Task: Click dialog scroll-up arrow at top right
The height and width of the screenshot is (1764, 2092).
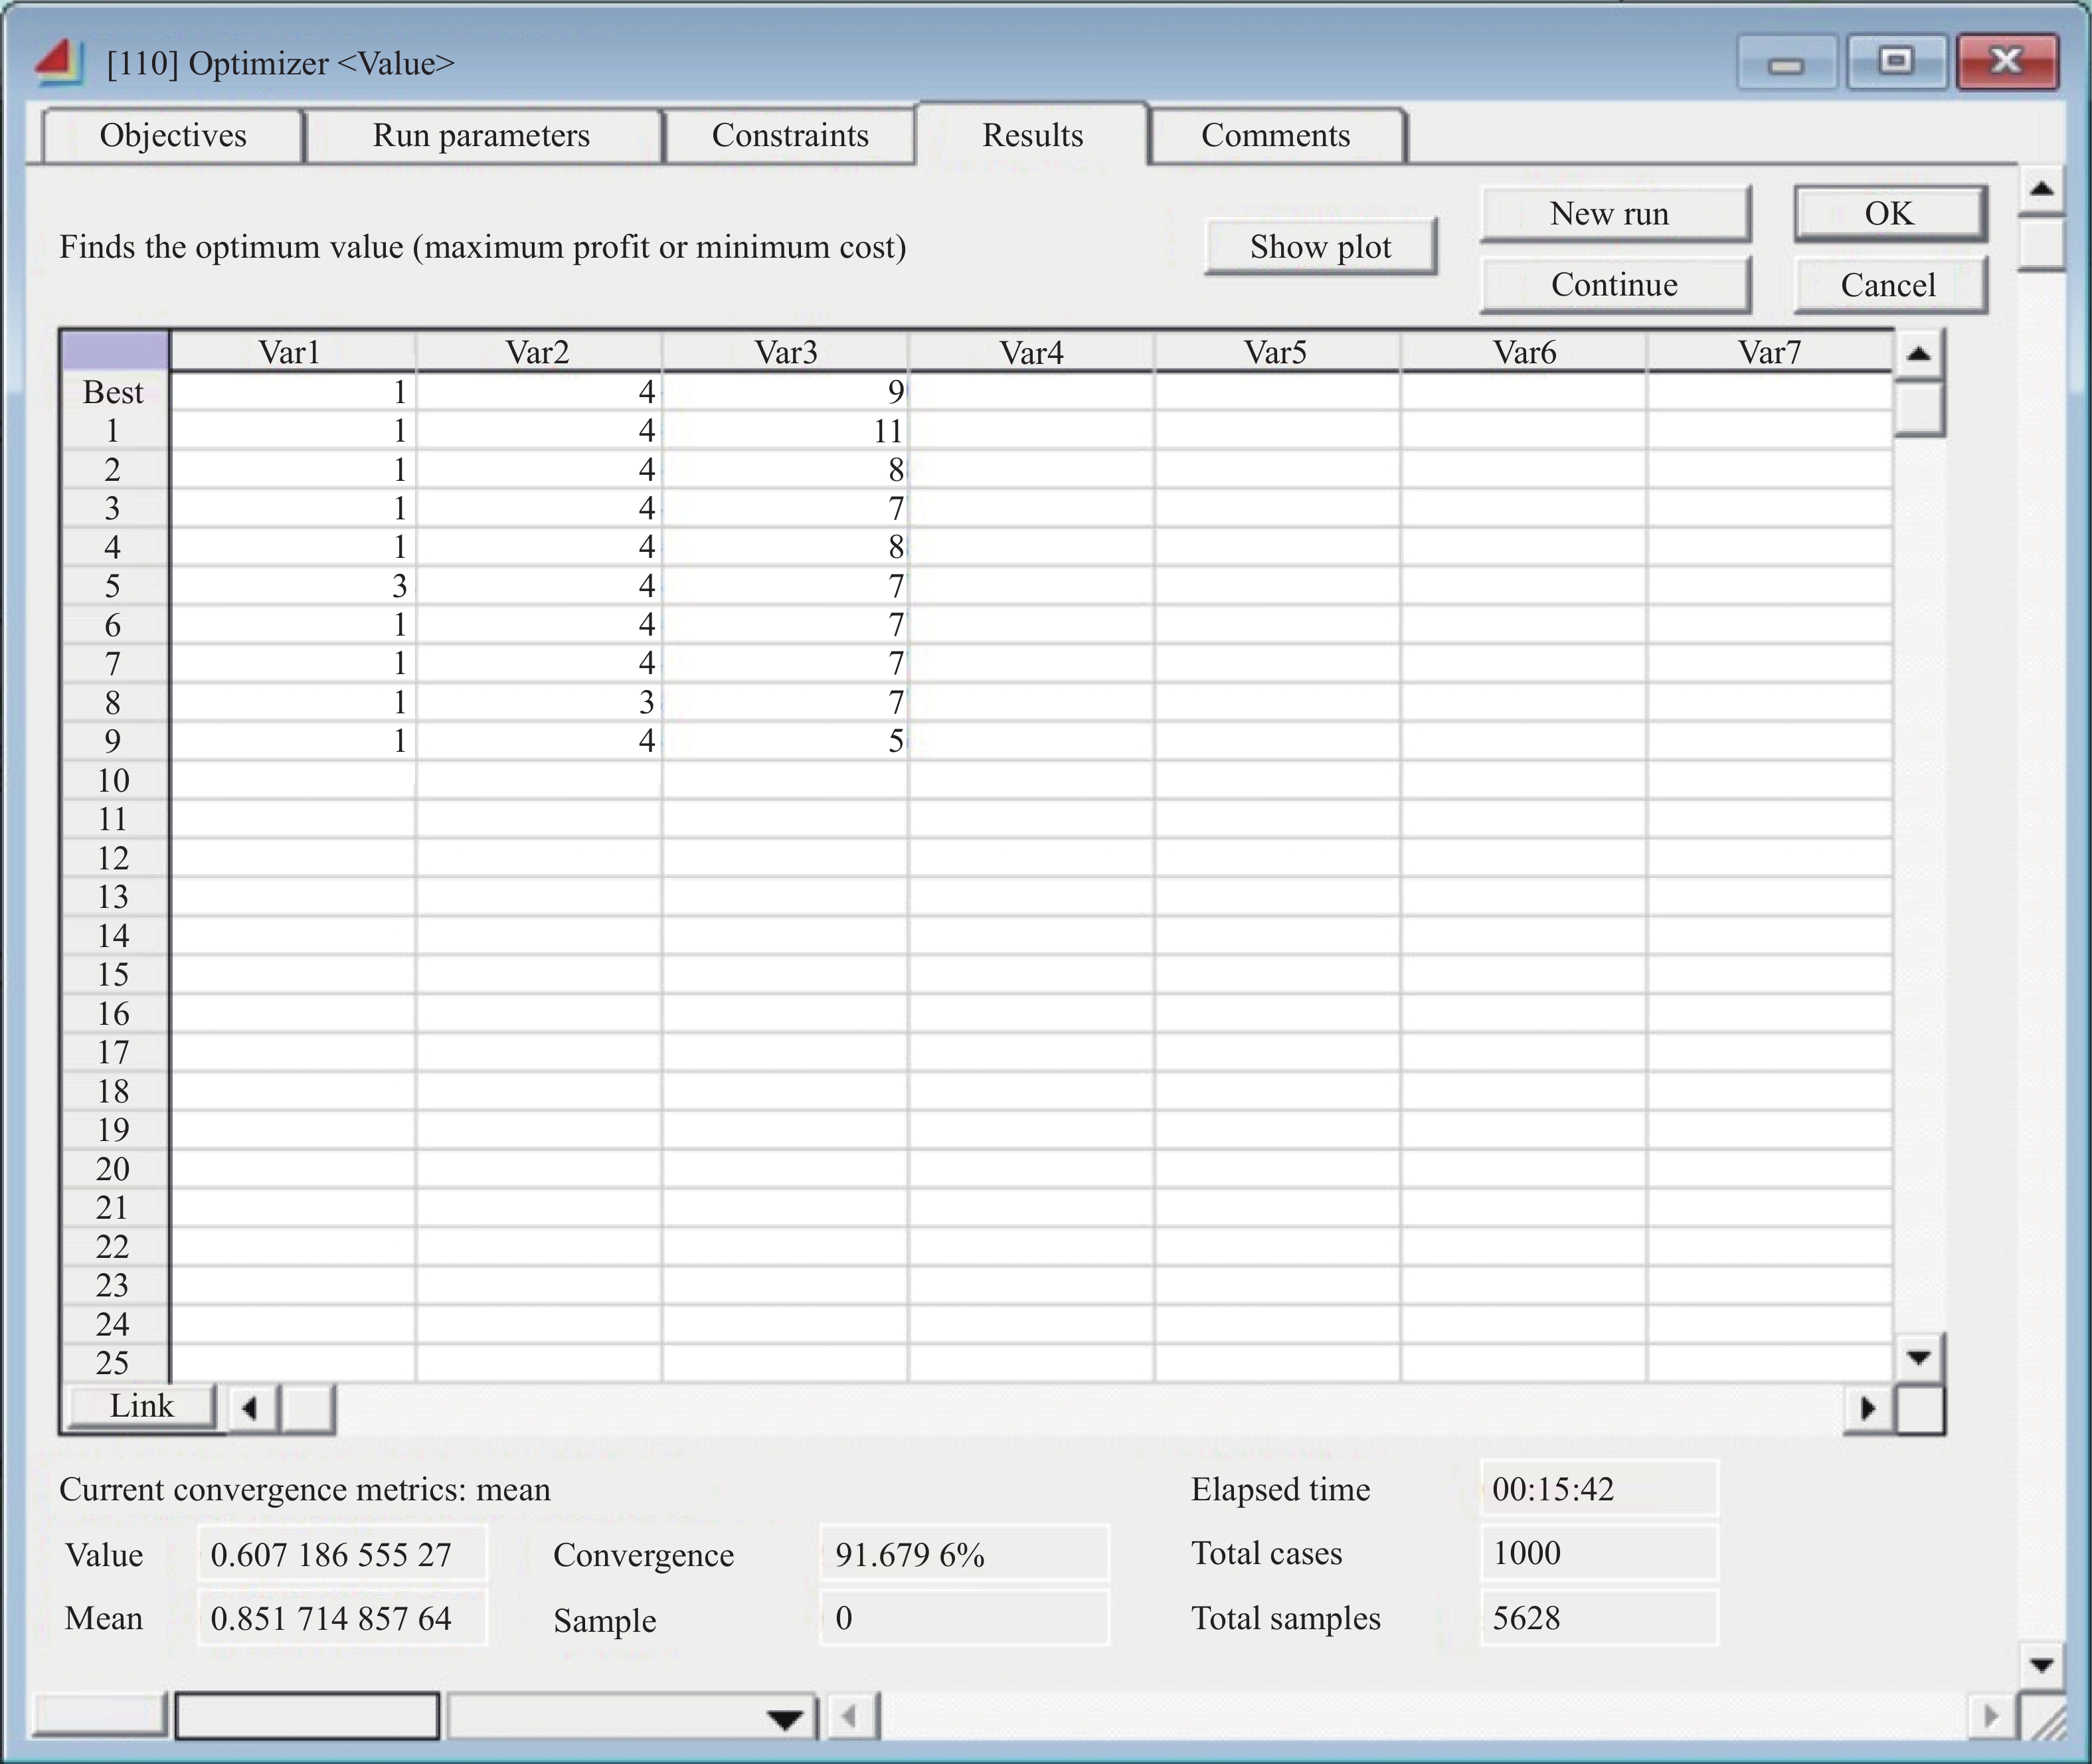Action: [x=2042, y=188]
